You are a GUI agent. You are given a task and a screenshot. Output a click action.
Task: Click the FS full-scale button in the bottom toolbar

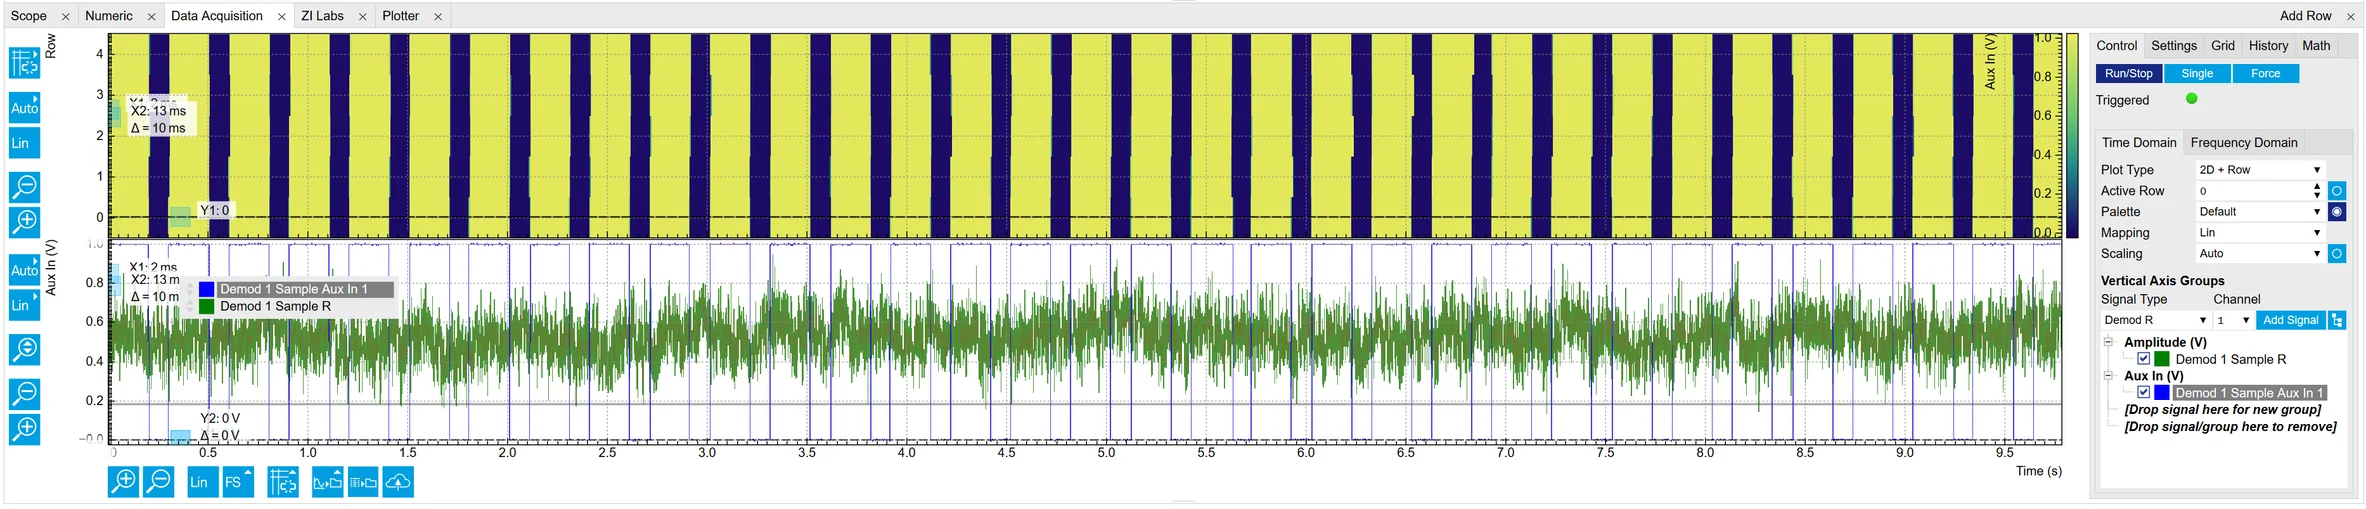(238, 482)
